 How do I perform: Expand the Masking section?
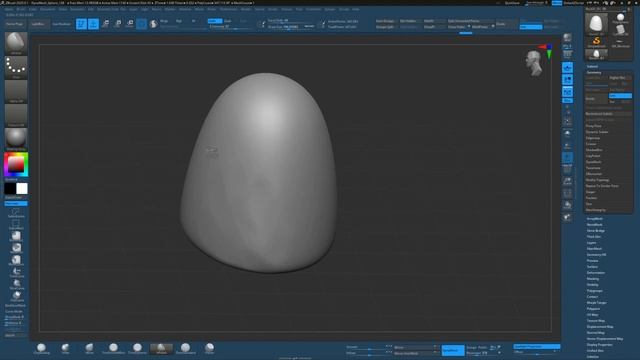pos(593,279)
